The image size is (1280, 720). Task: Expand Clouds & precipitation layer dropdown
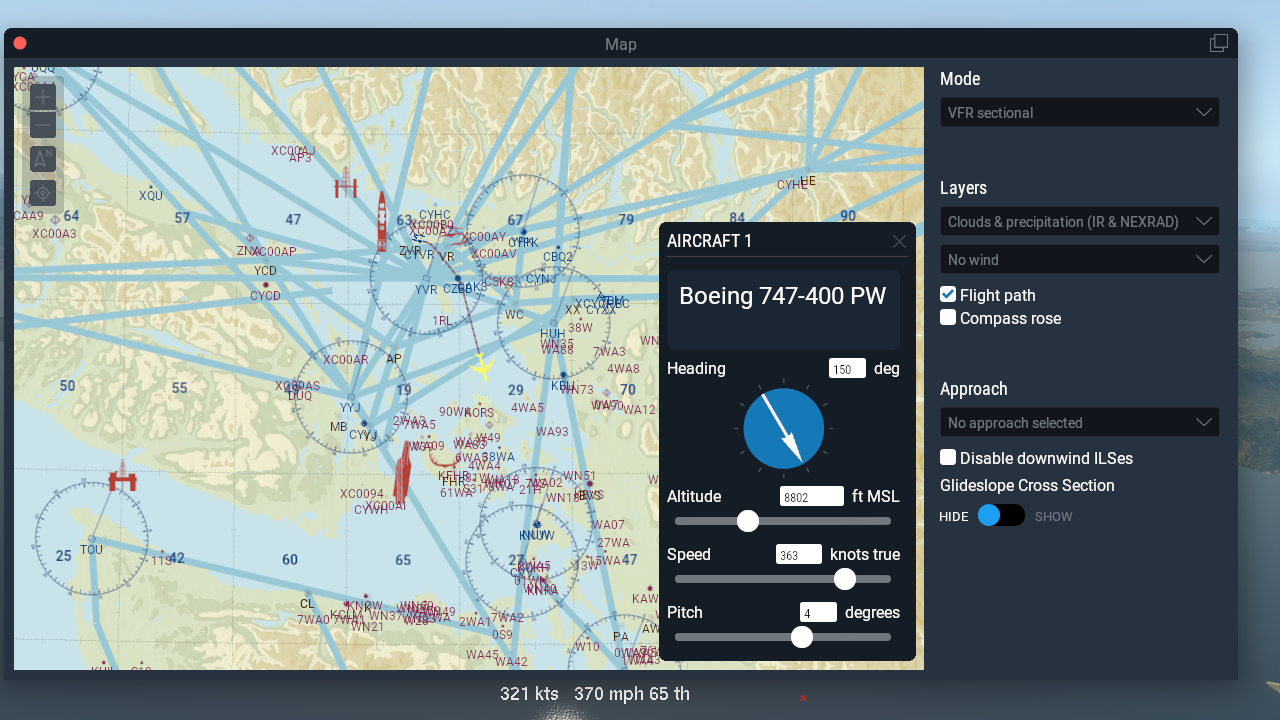click(x=1079, y=221)
